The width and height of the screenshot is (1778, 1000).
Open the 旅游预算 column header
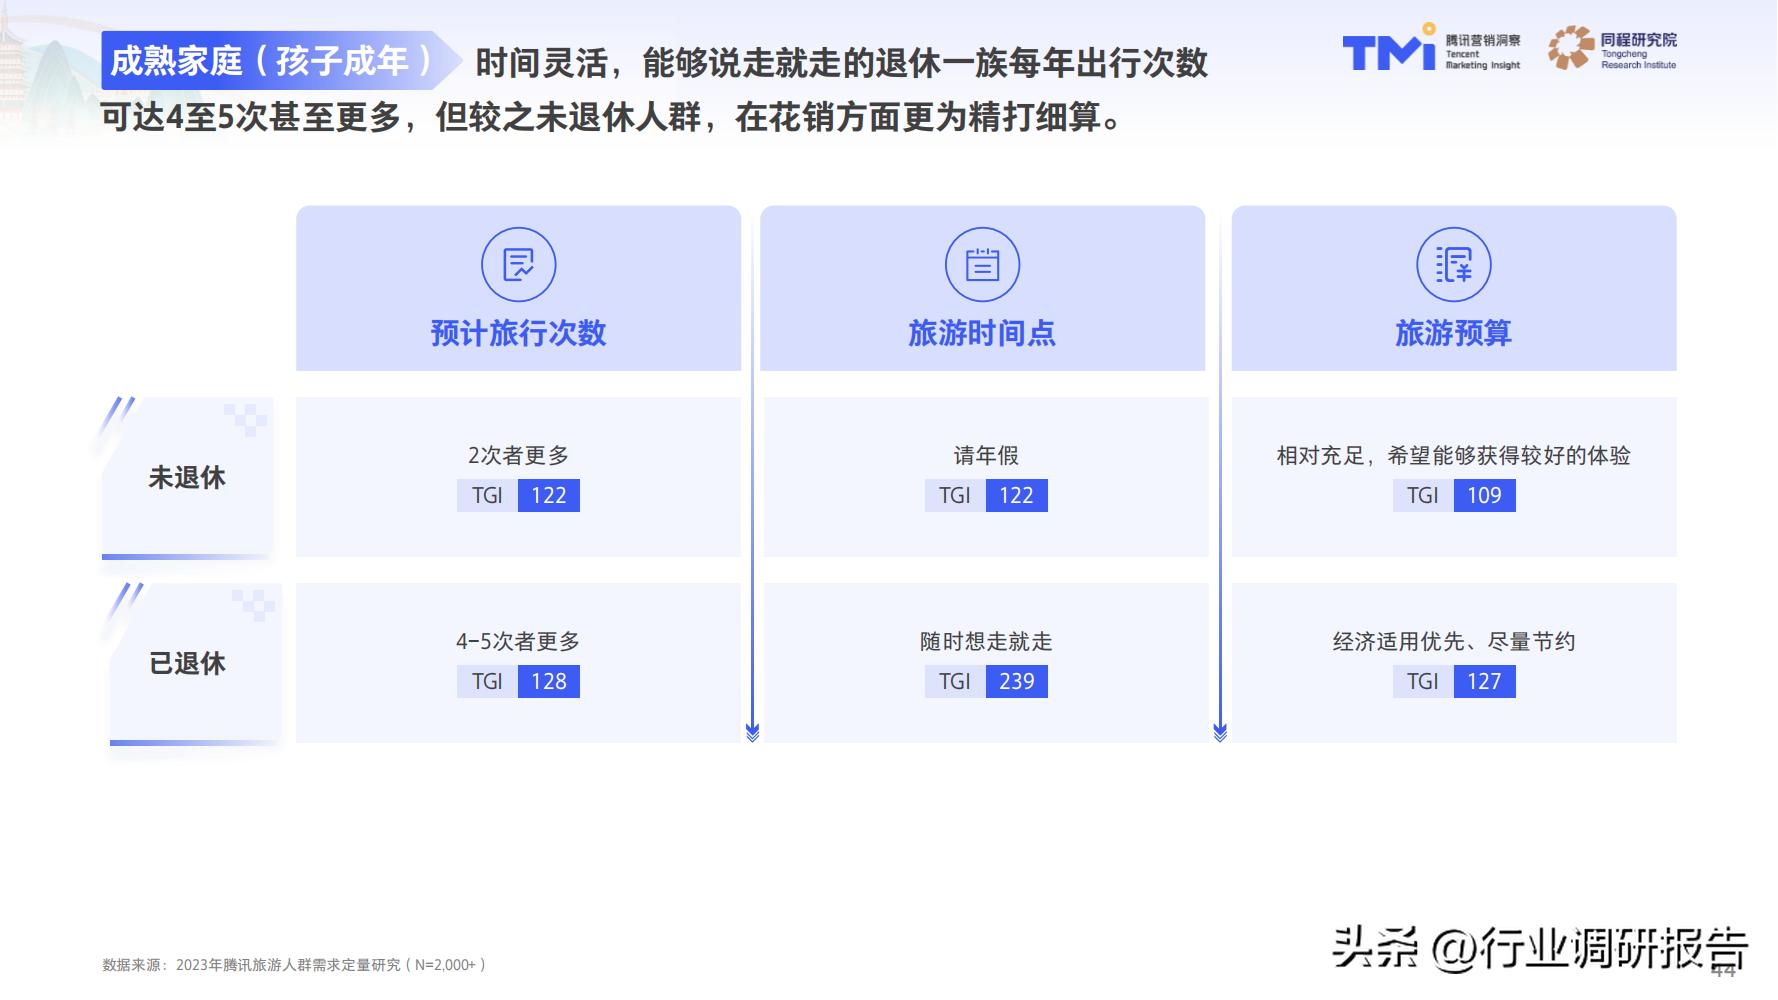point(1454,334)
